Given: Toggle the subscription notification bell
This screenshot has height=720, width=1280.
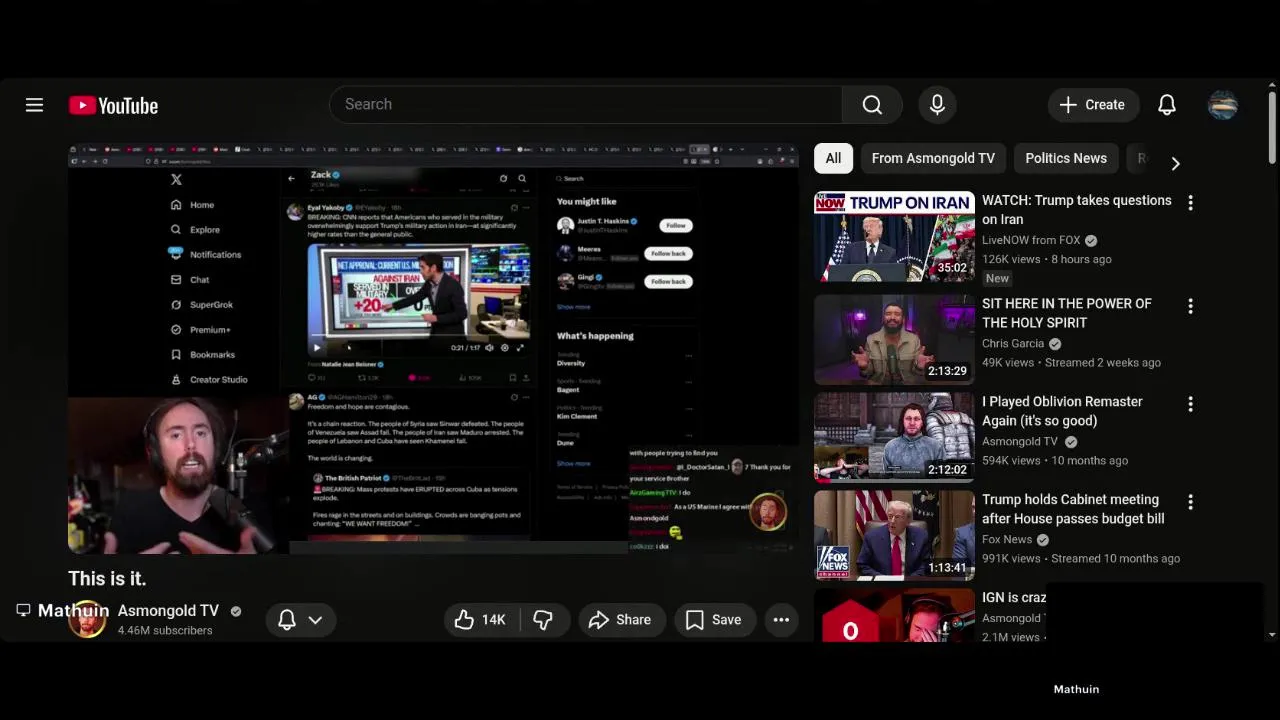Looking at the screenshot, I should click(x=287, y=620).
